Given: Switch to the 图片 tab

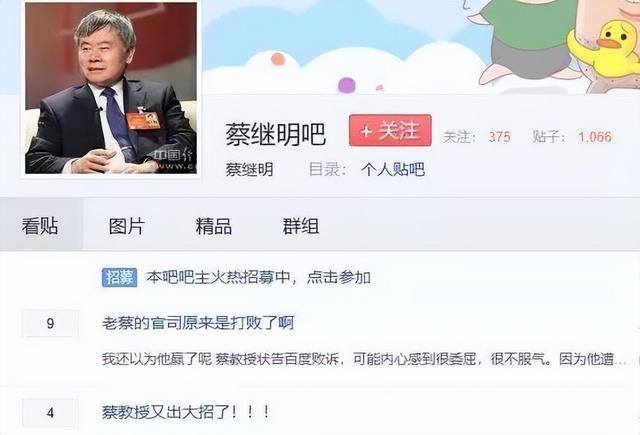Looking at the screenshot, I should point(127,226).
